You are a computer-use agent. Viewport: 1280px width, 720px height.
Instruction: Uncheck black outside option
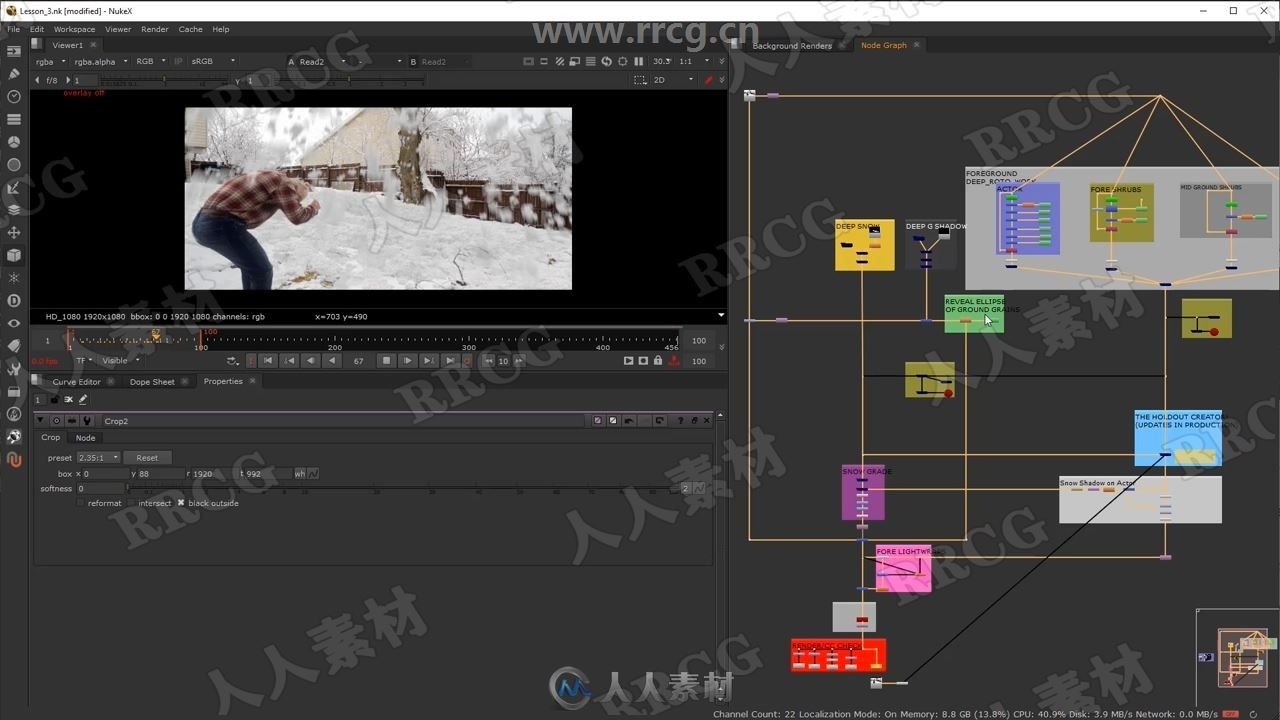click(181, 503)
